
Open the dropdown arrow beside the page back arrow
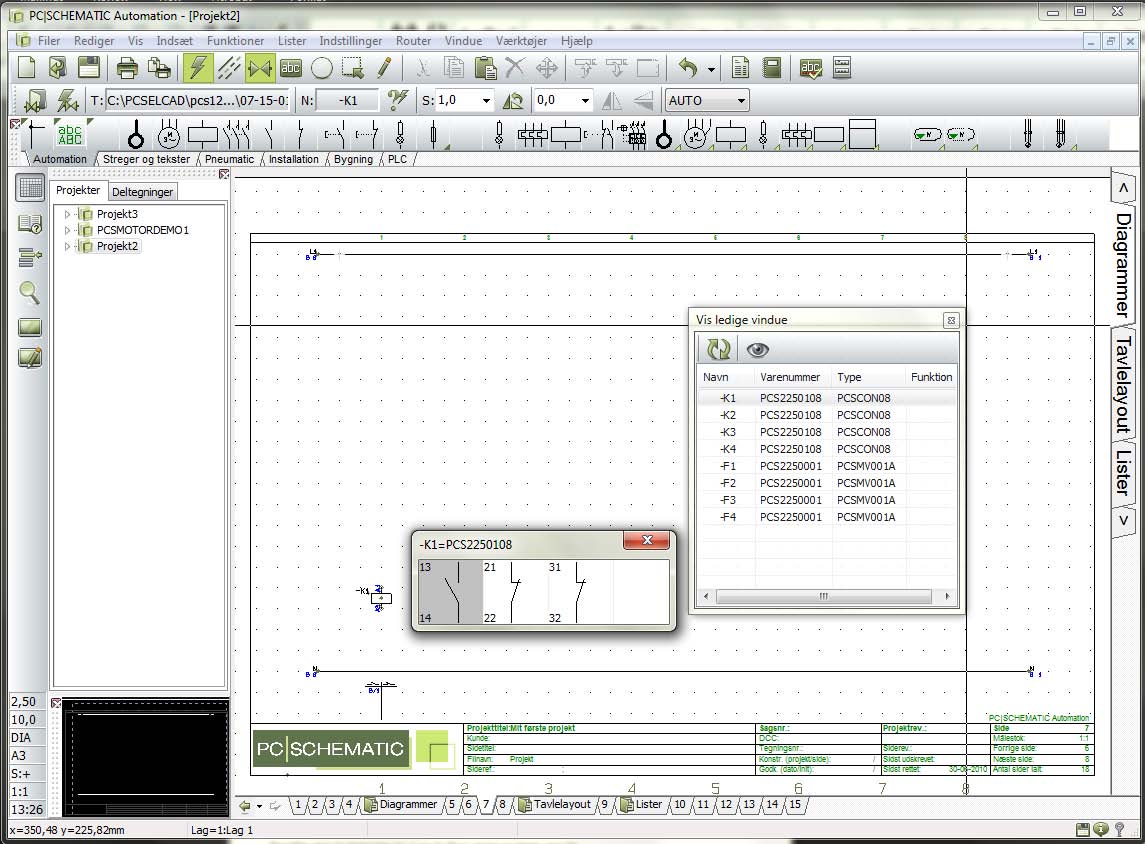259,806
